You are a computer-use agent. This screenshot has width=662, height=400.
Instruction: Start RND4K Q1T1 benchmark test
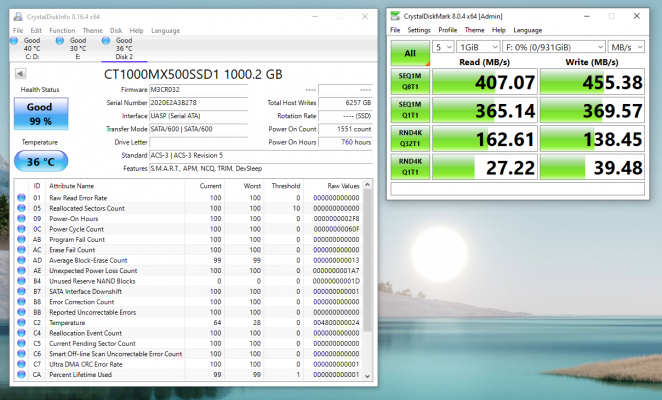[410, 167]
